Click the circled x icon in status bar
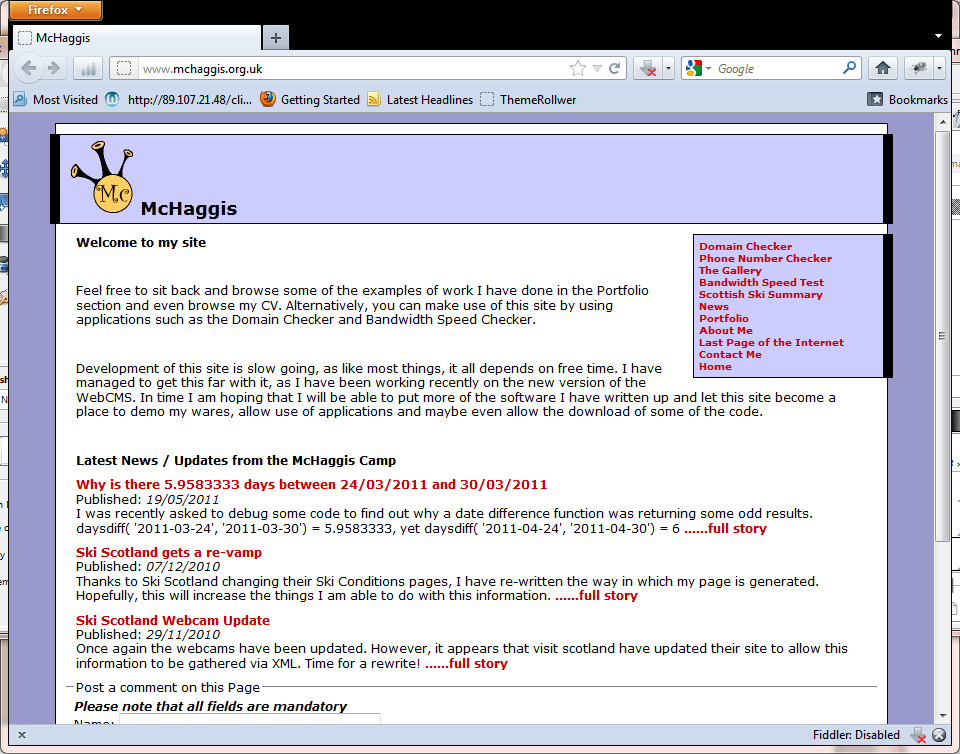Image resolution: width=960 pixels, height=754 pixels. tap(939, 734)
